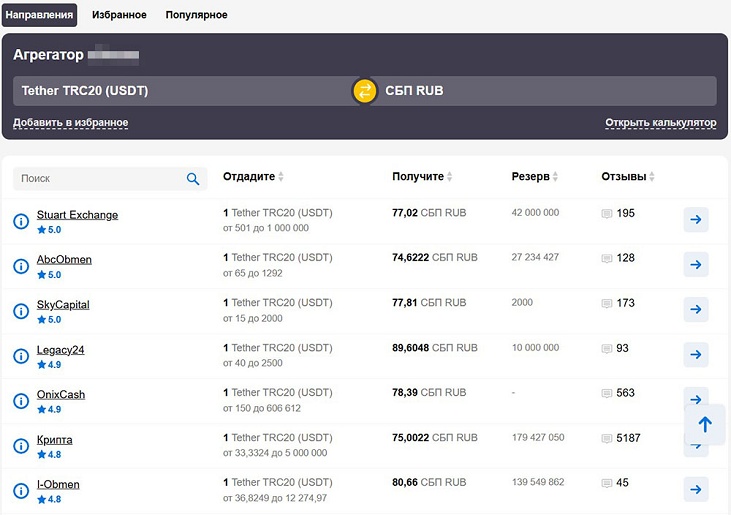Image resolution: width=731 pixels, height=515 pixels.
Task: Click the scroll-to-top up arrow button
Action: (x=705, y=425)
